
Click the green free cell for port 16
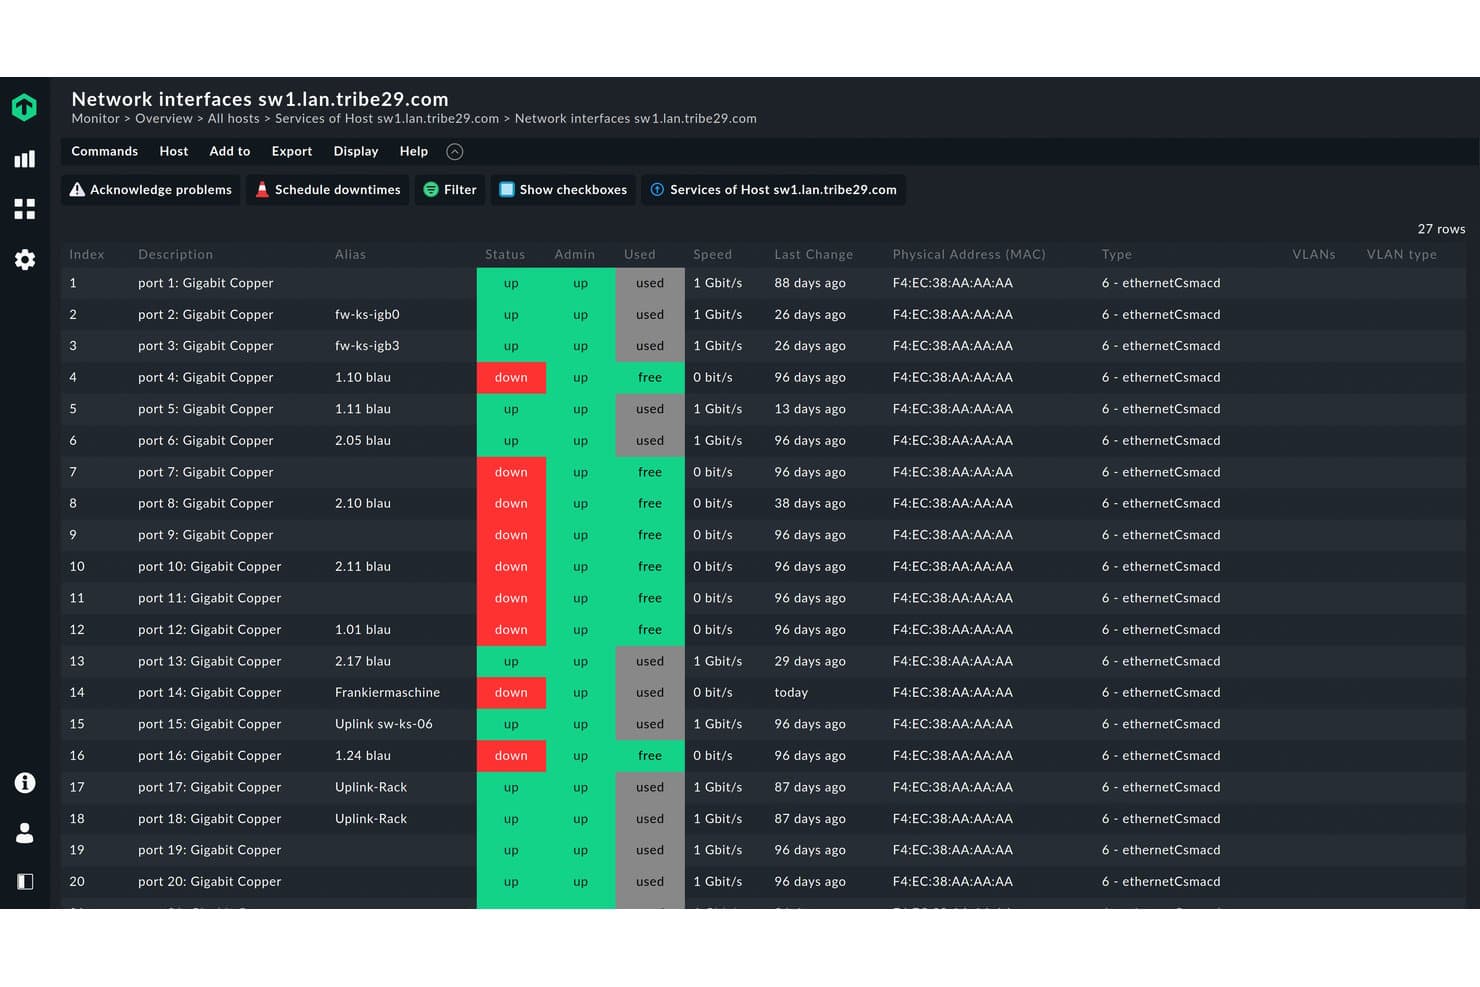(x=650, y=755)
